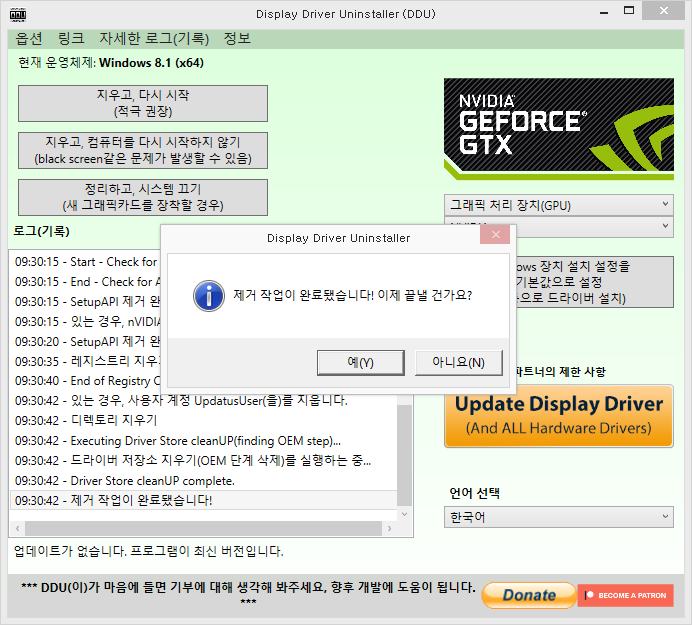Image resolution: width=692 pixels, height=625 pixels.
Task: Select log row '드라이버 저장소 지우기(OEM 단계 삭제)'
Action: click(203, 461)
